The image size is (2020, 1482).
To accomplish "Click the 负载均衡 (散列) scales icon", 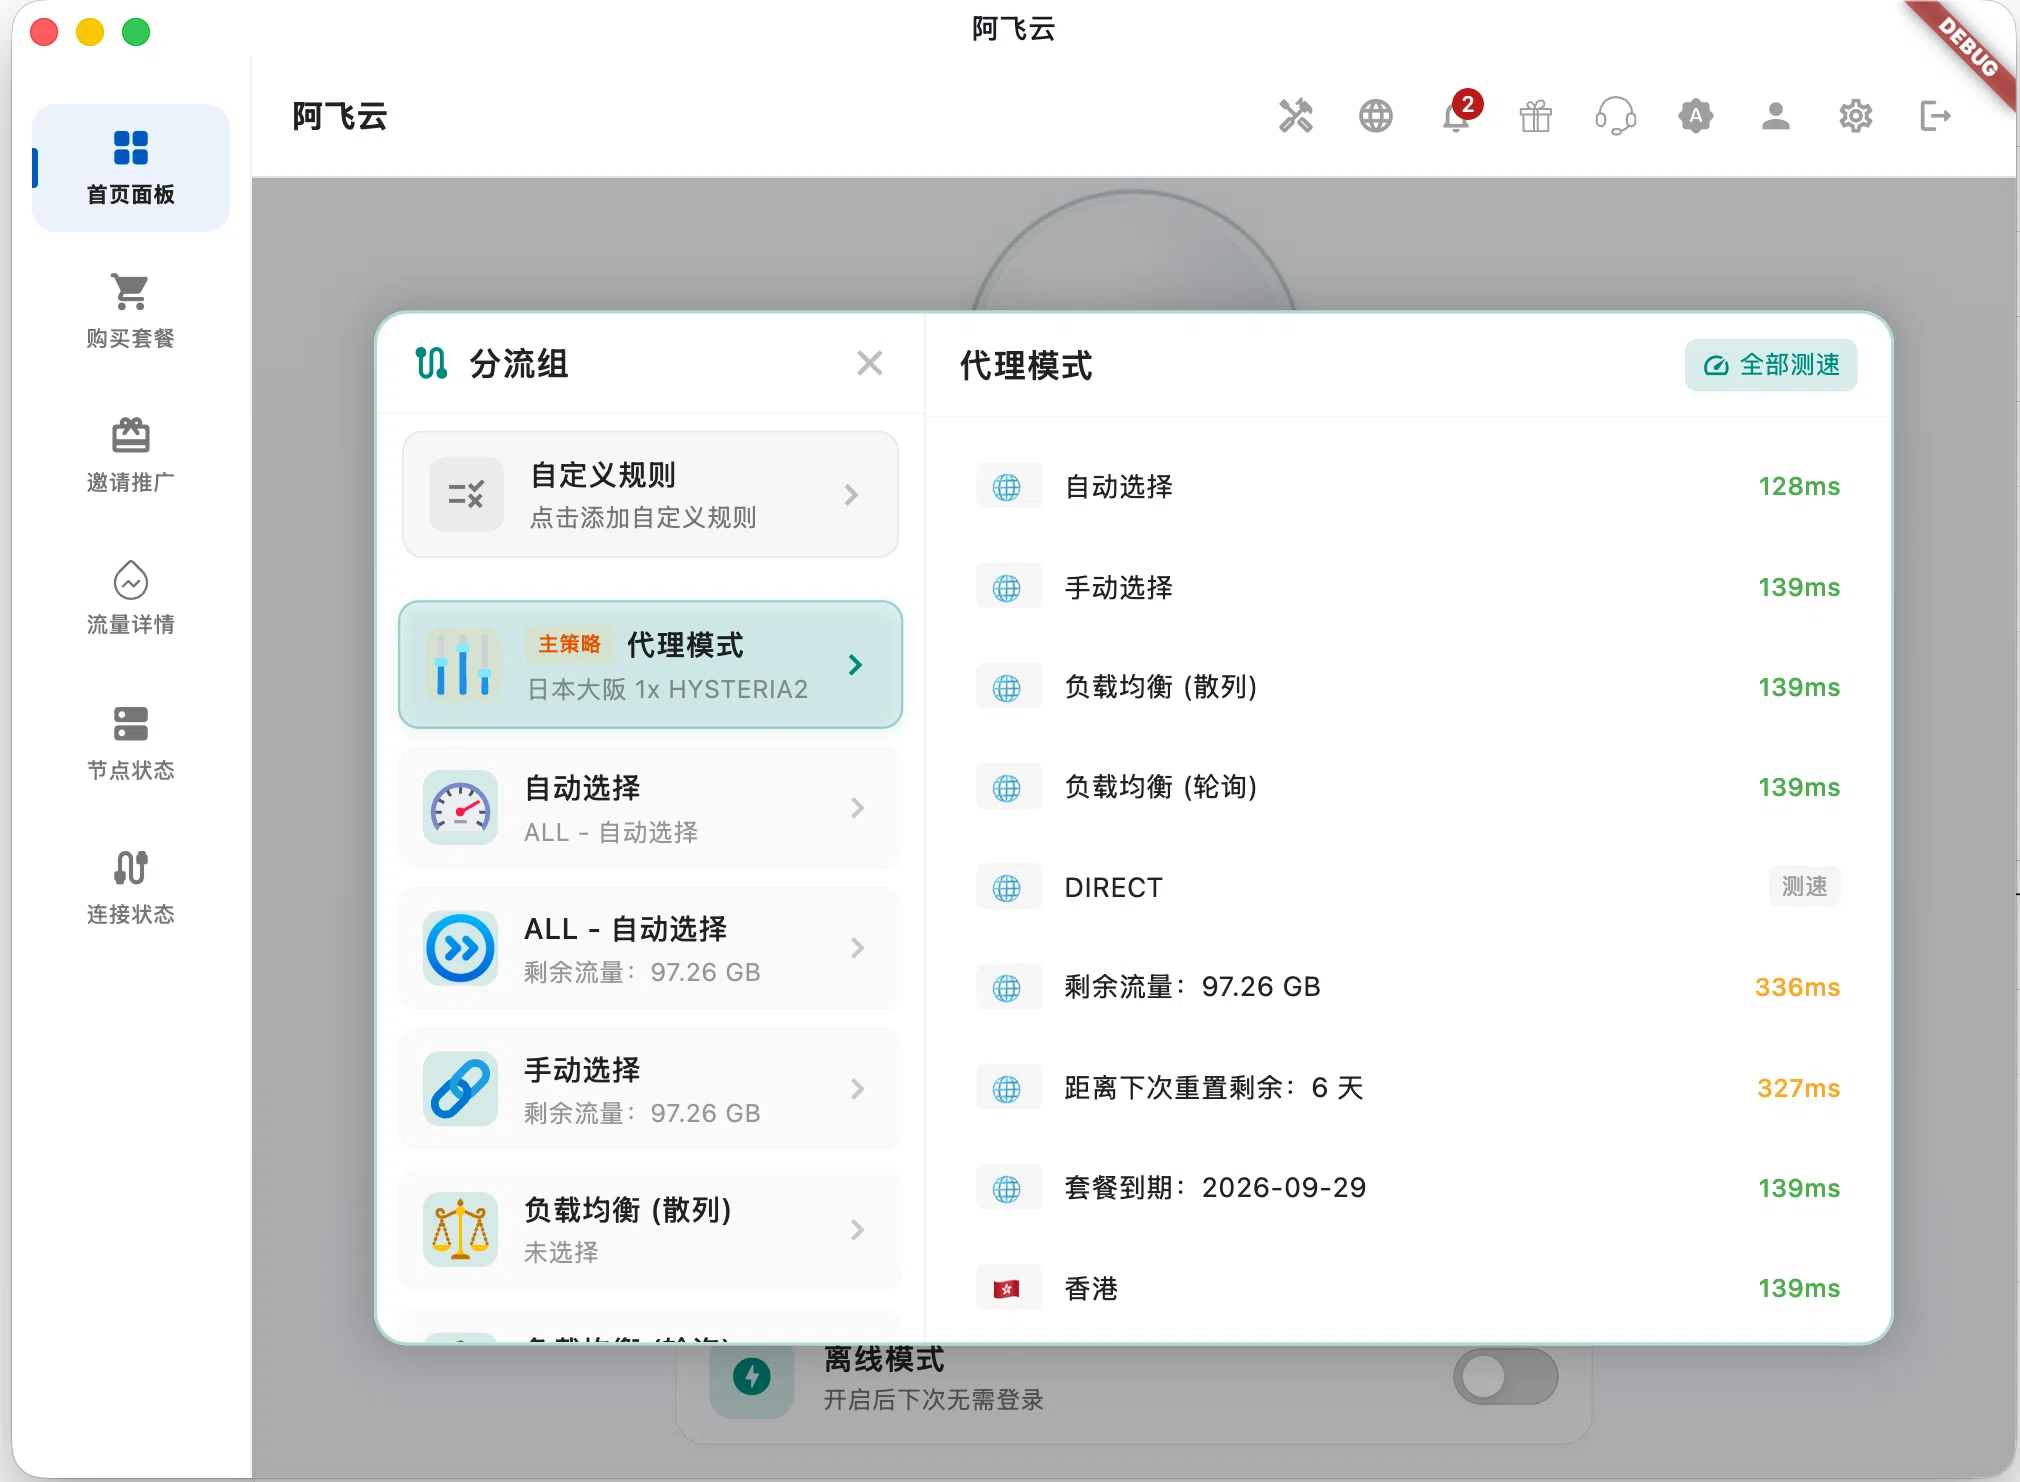I will pyautogui.click(x=460, y=1230).
